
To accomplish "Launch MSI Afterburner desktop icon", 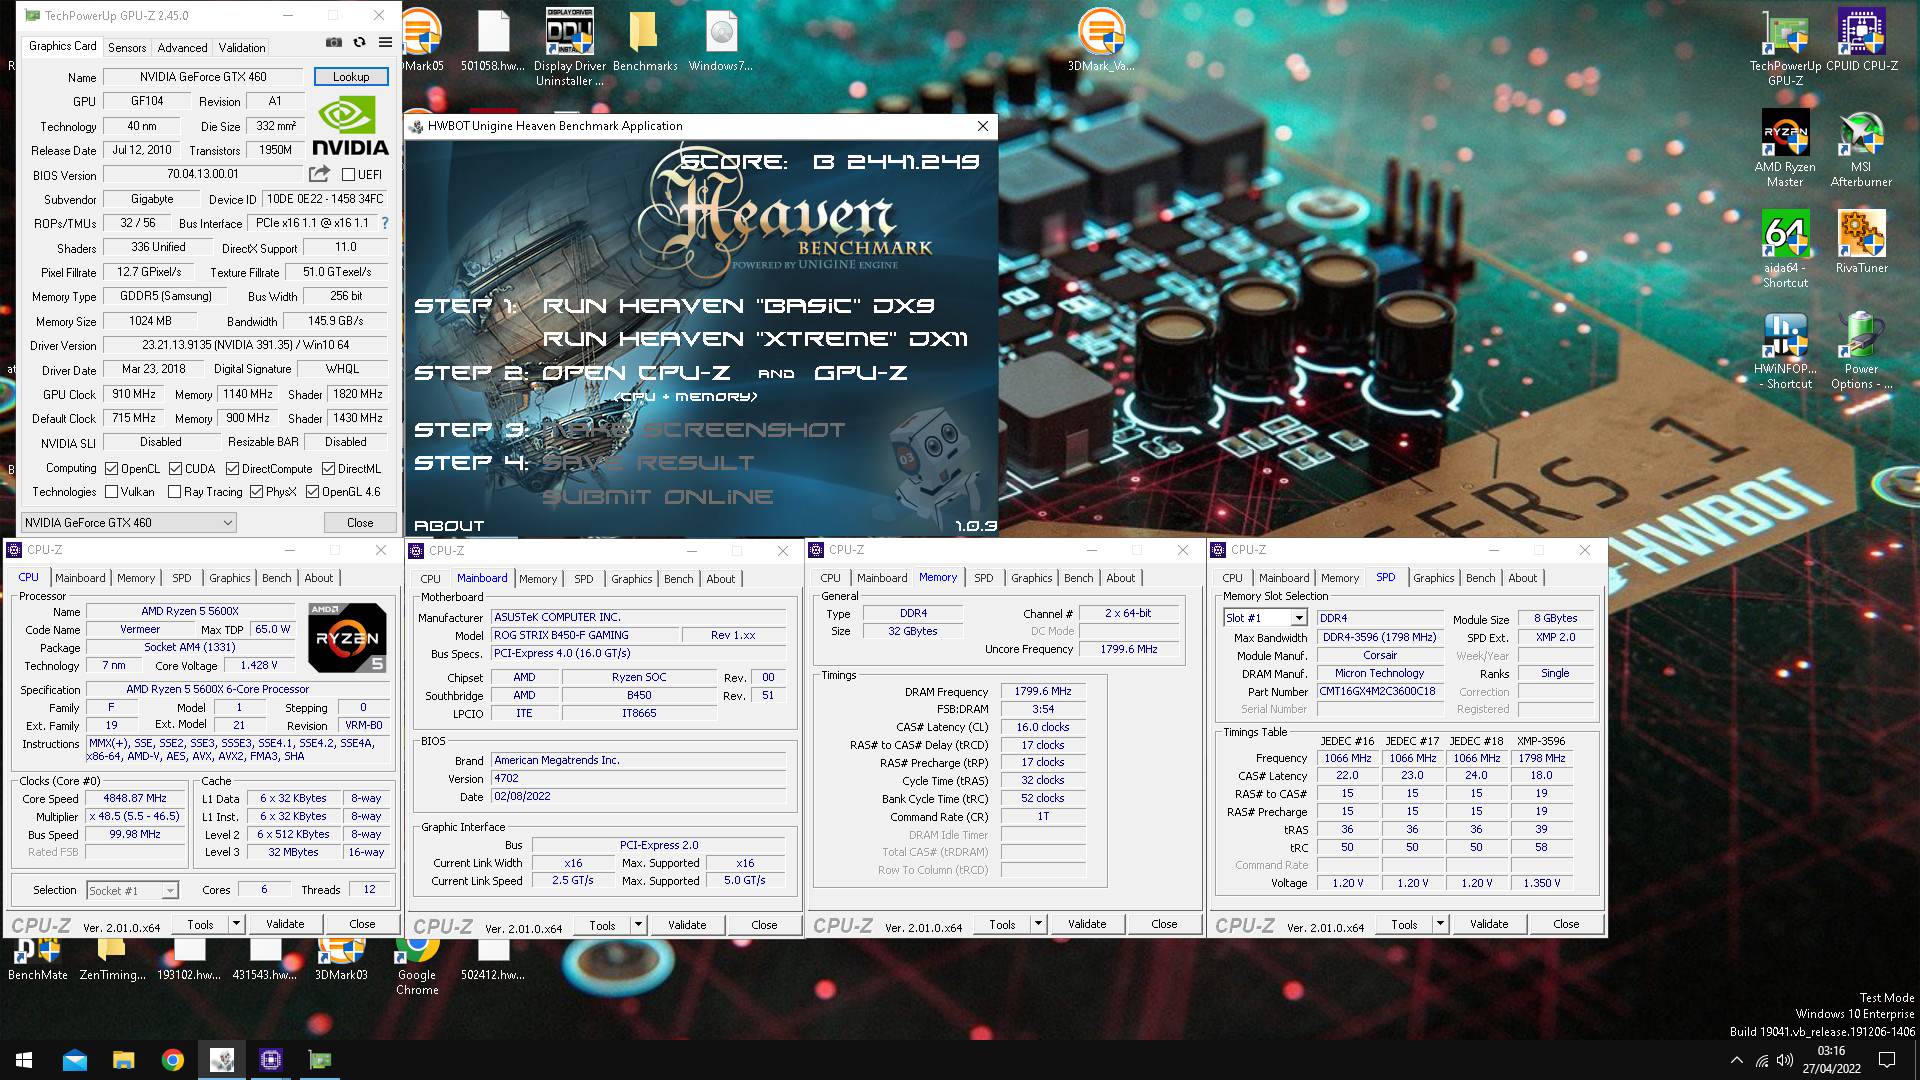I will (x=1861, y=148).
